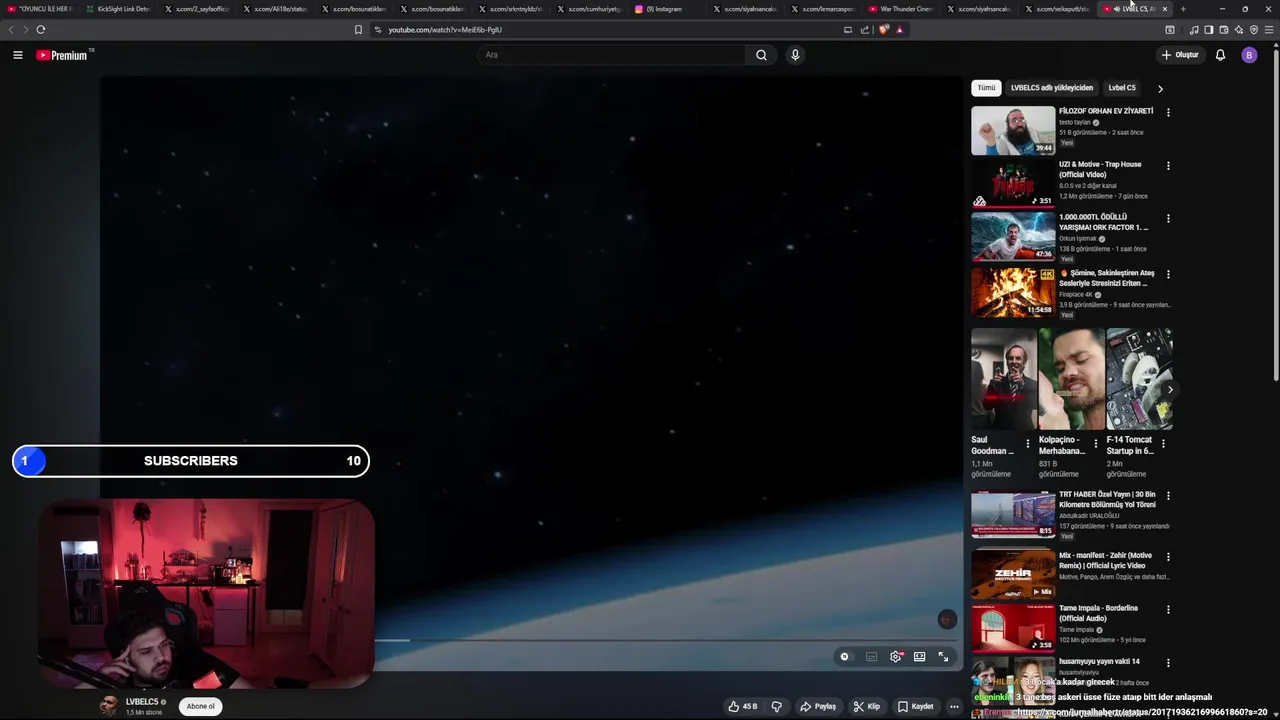
Task: Open player settings gear
Action: (896, 657)
